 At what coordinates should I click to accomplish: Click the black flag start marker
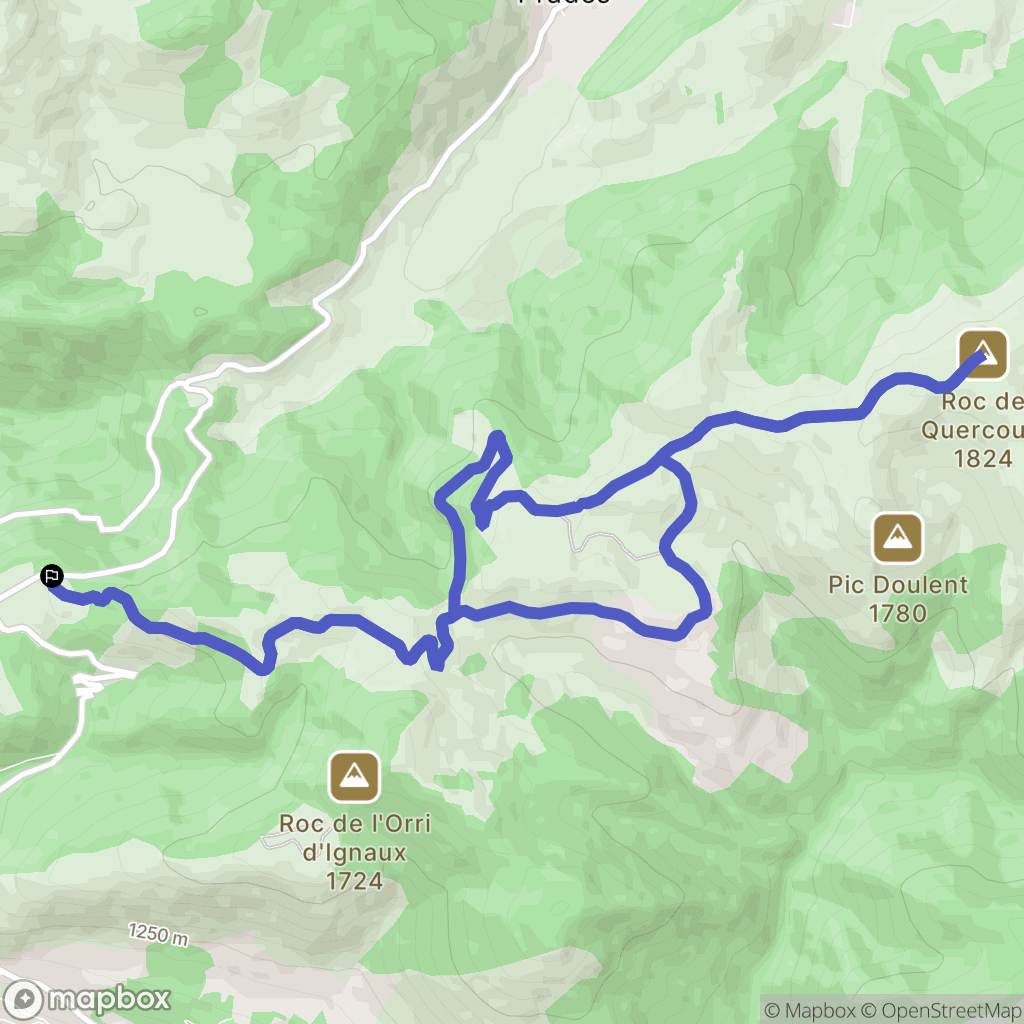pyautogui.click(x=52, y=576)
